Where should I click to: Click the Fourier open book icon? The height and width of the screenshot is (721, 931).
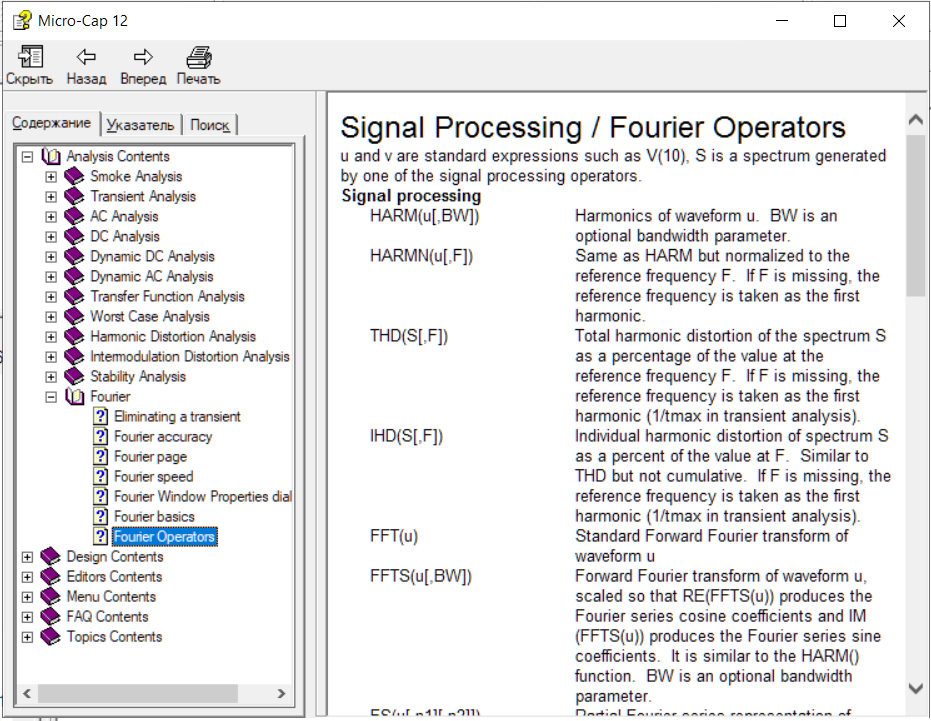pos(75,397)
